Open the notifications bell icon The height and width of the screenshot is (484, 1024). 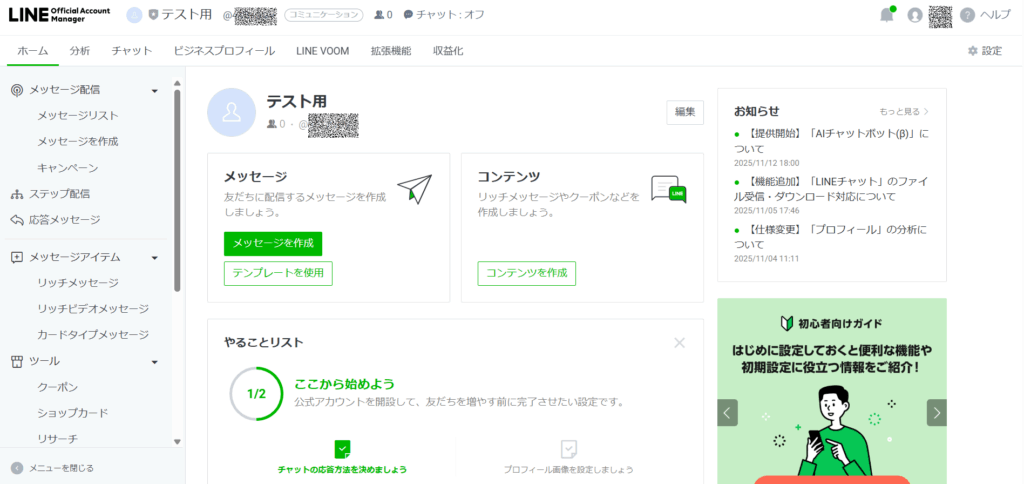(x=886, y=16)
